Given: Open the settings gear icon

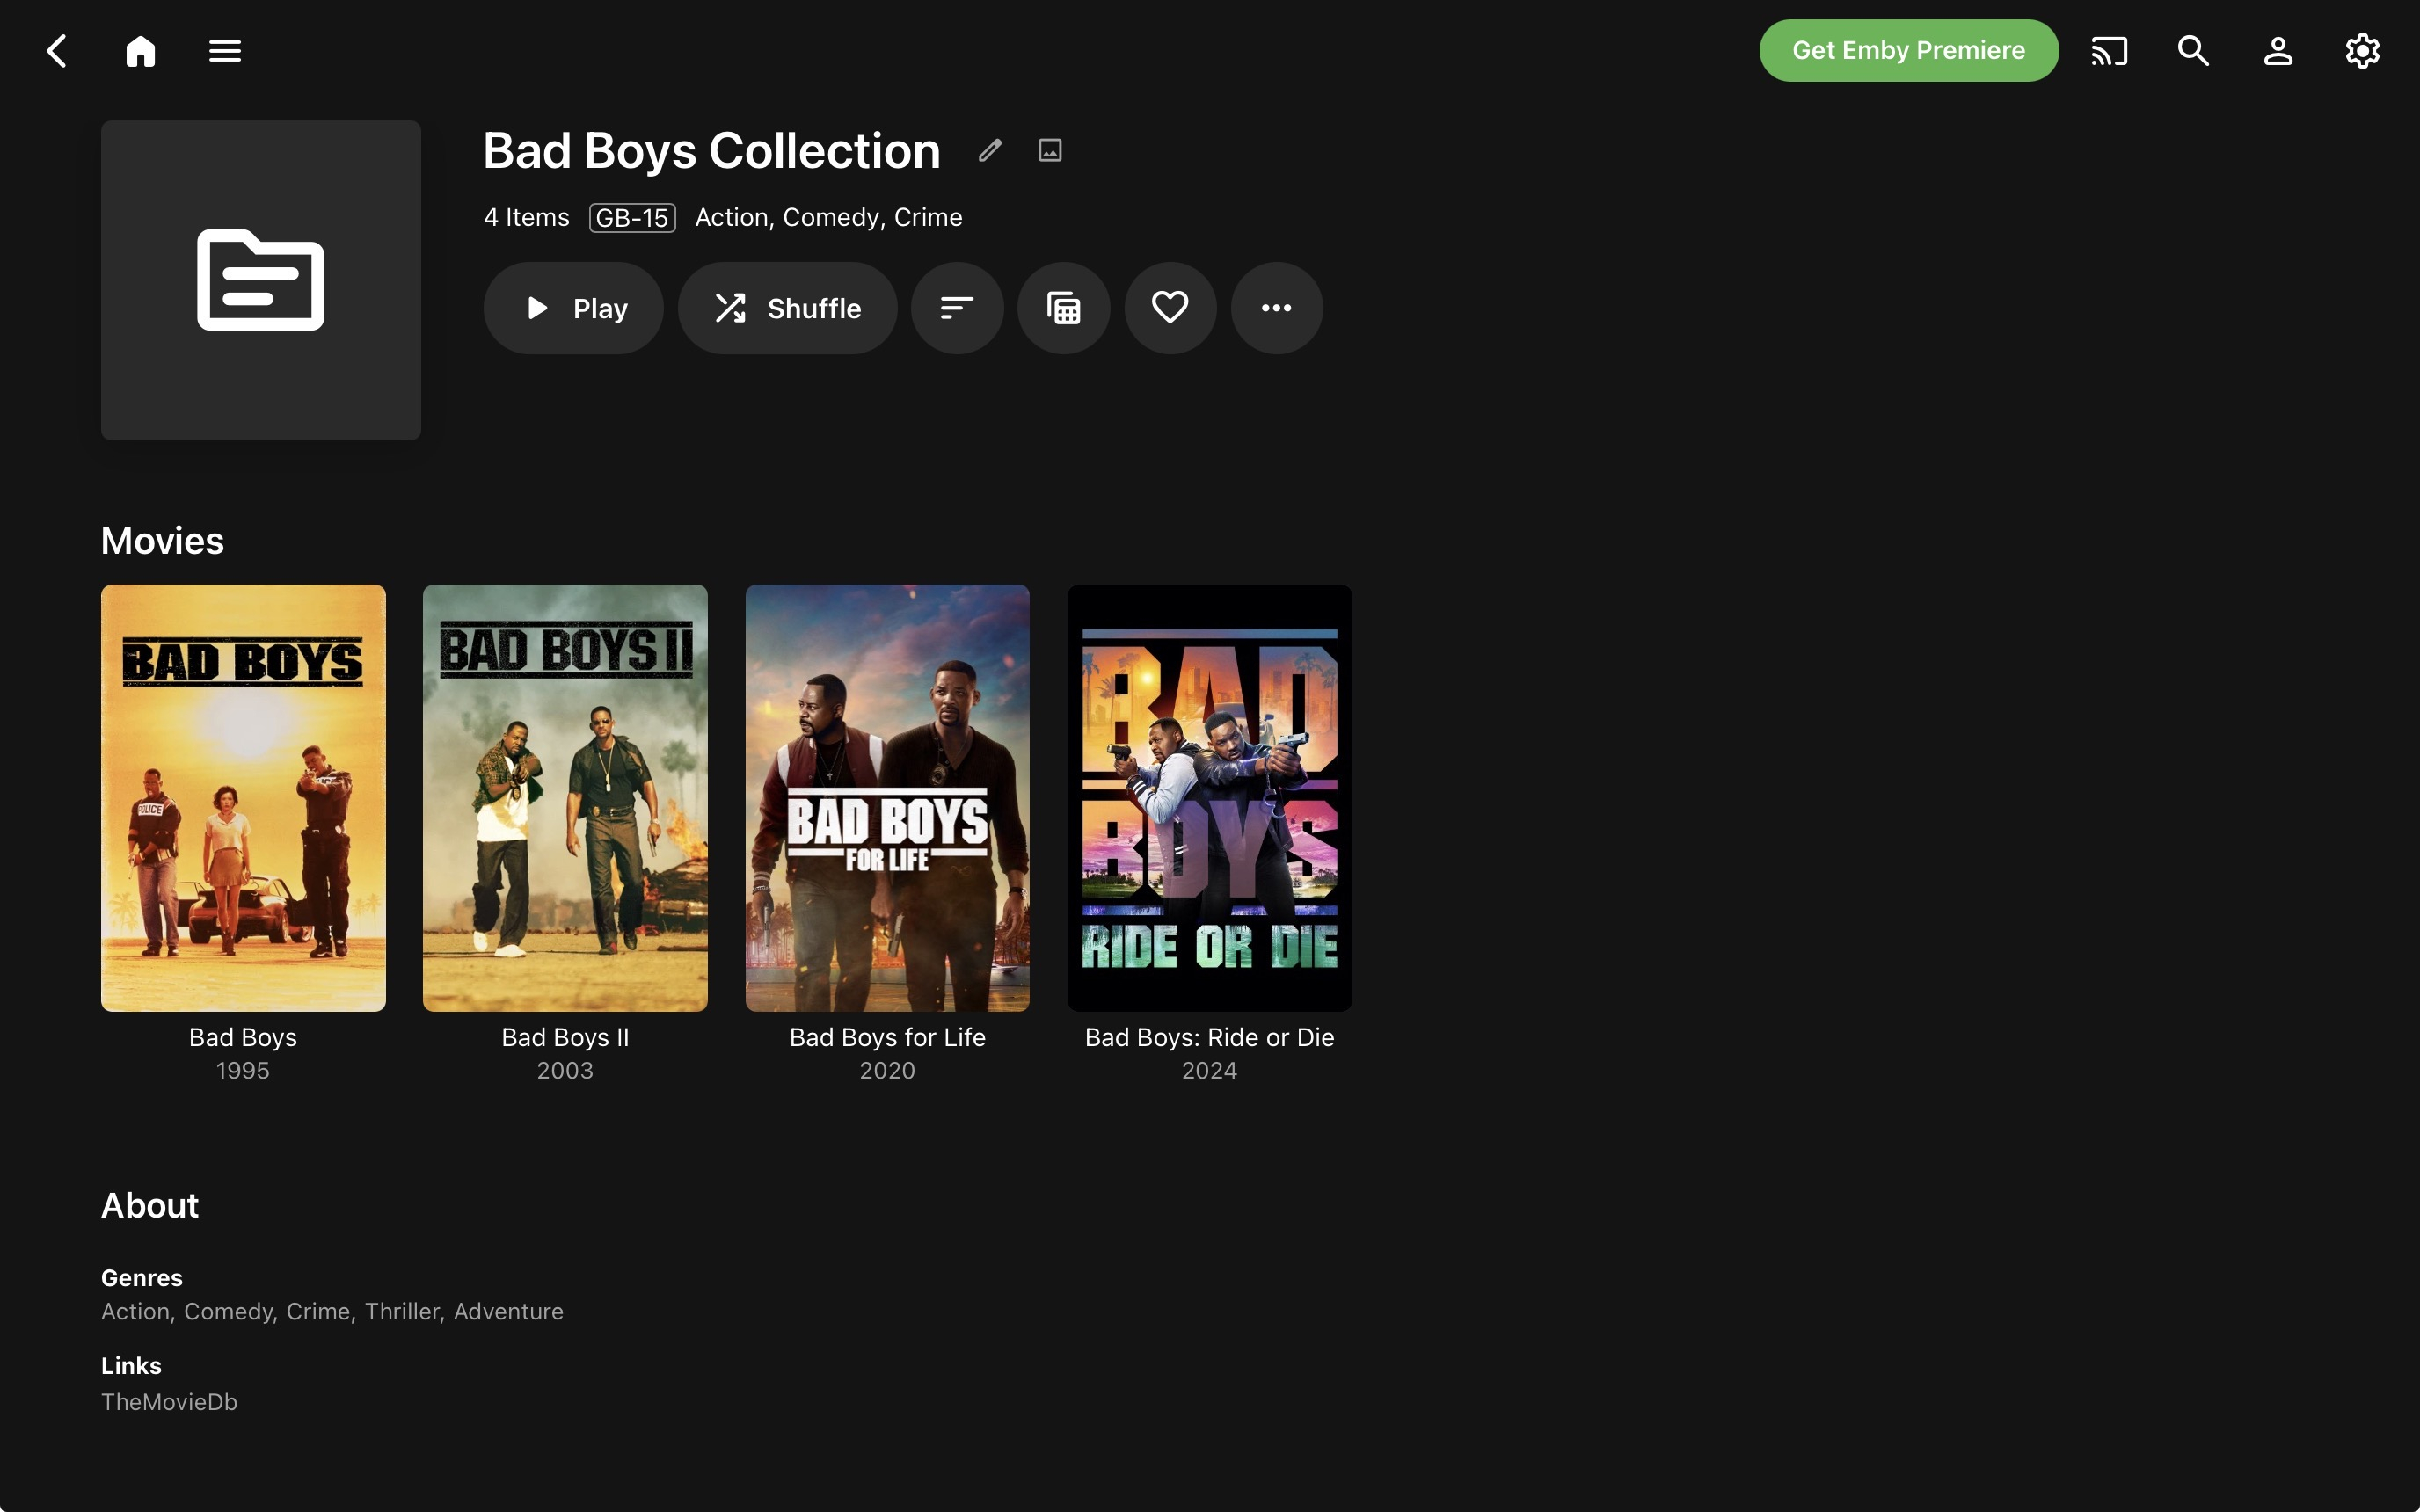Looking at the screenshot, I should point(2362,51).
